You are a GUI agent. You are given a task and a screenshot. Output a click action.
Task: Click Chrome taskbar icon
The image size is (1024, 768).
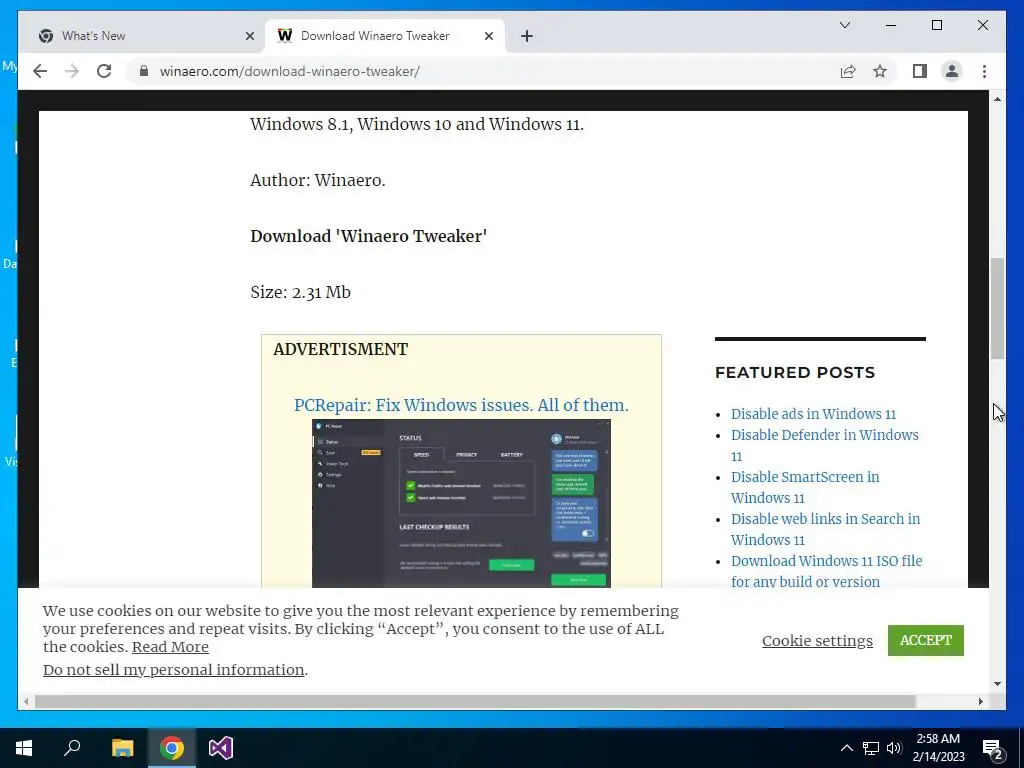(x=172, y=748)
